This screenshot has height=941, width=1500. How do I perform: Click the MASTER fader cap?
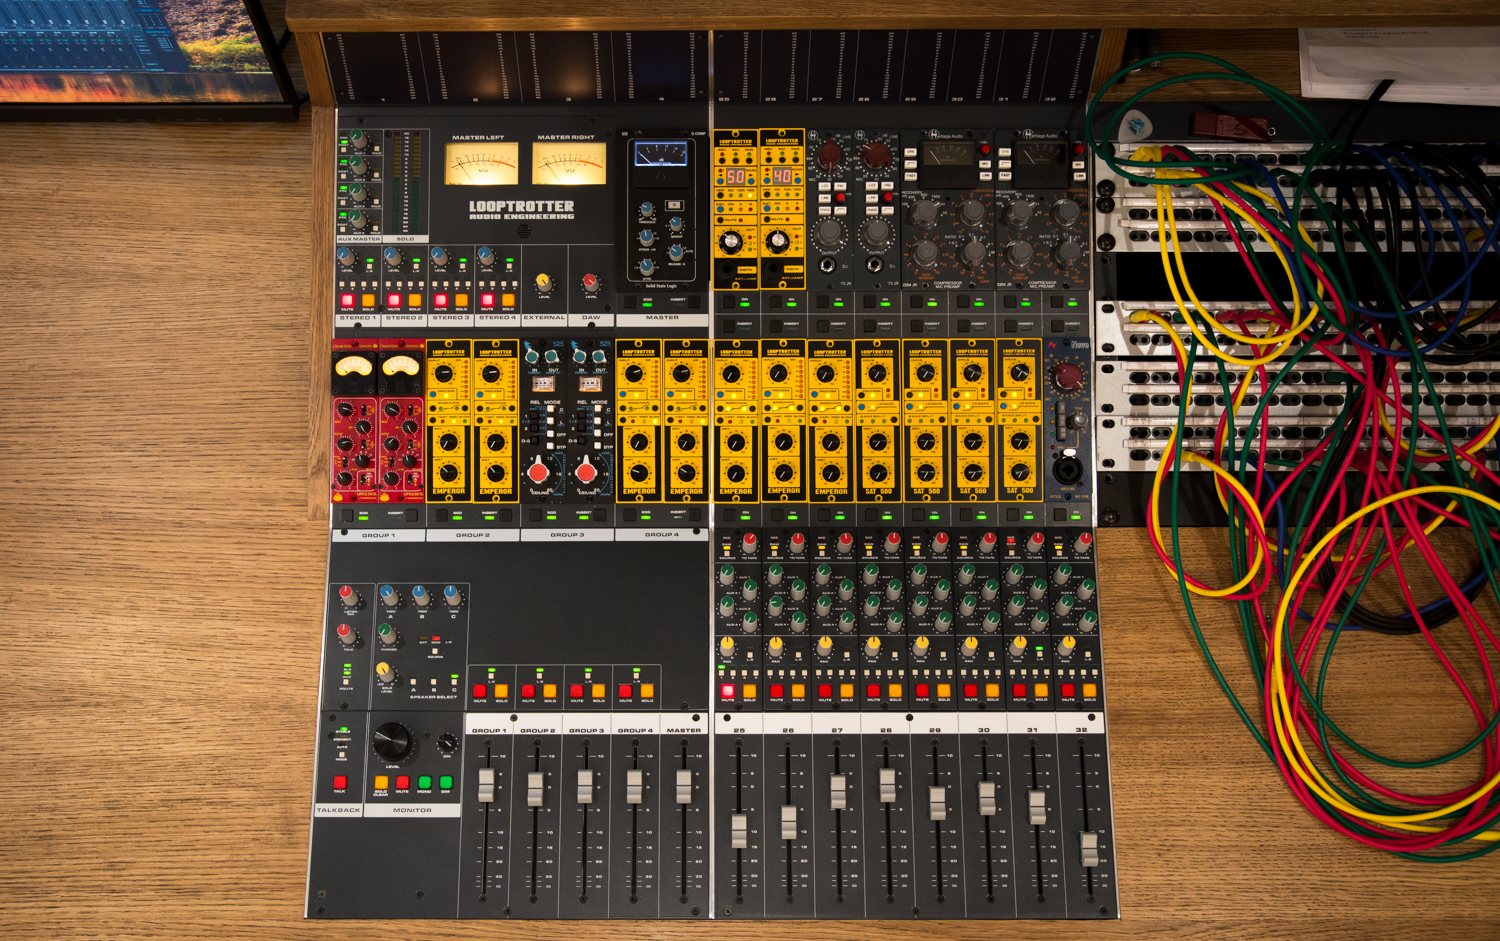coord(685,786)
